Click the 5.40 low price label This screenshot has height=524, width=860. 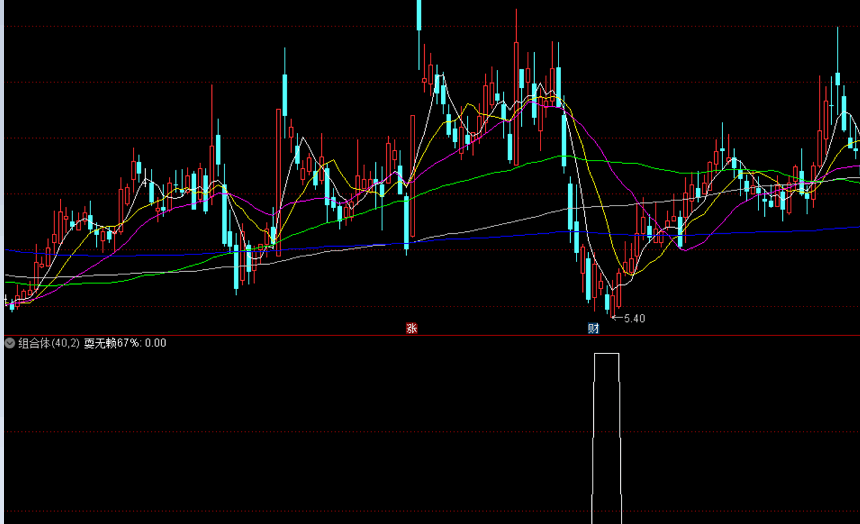[634, 319]
